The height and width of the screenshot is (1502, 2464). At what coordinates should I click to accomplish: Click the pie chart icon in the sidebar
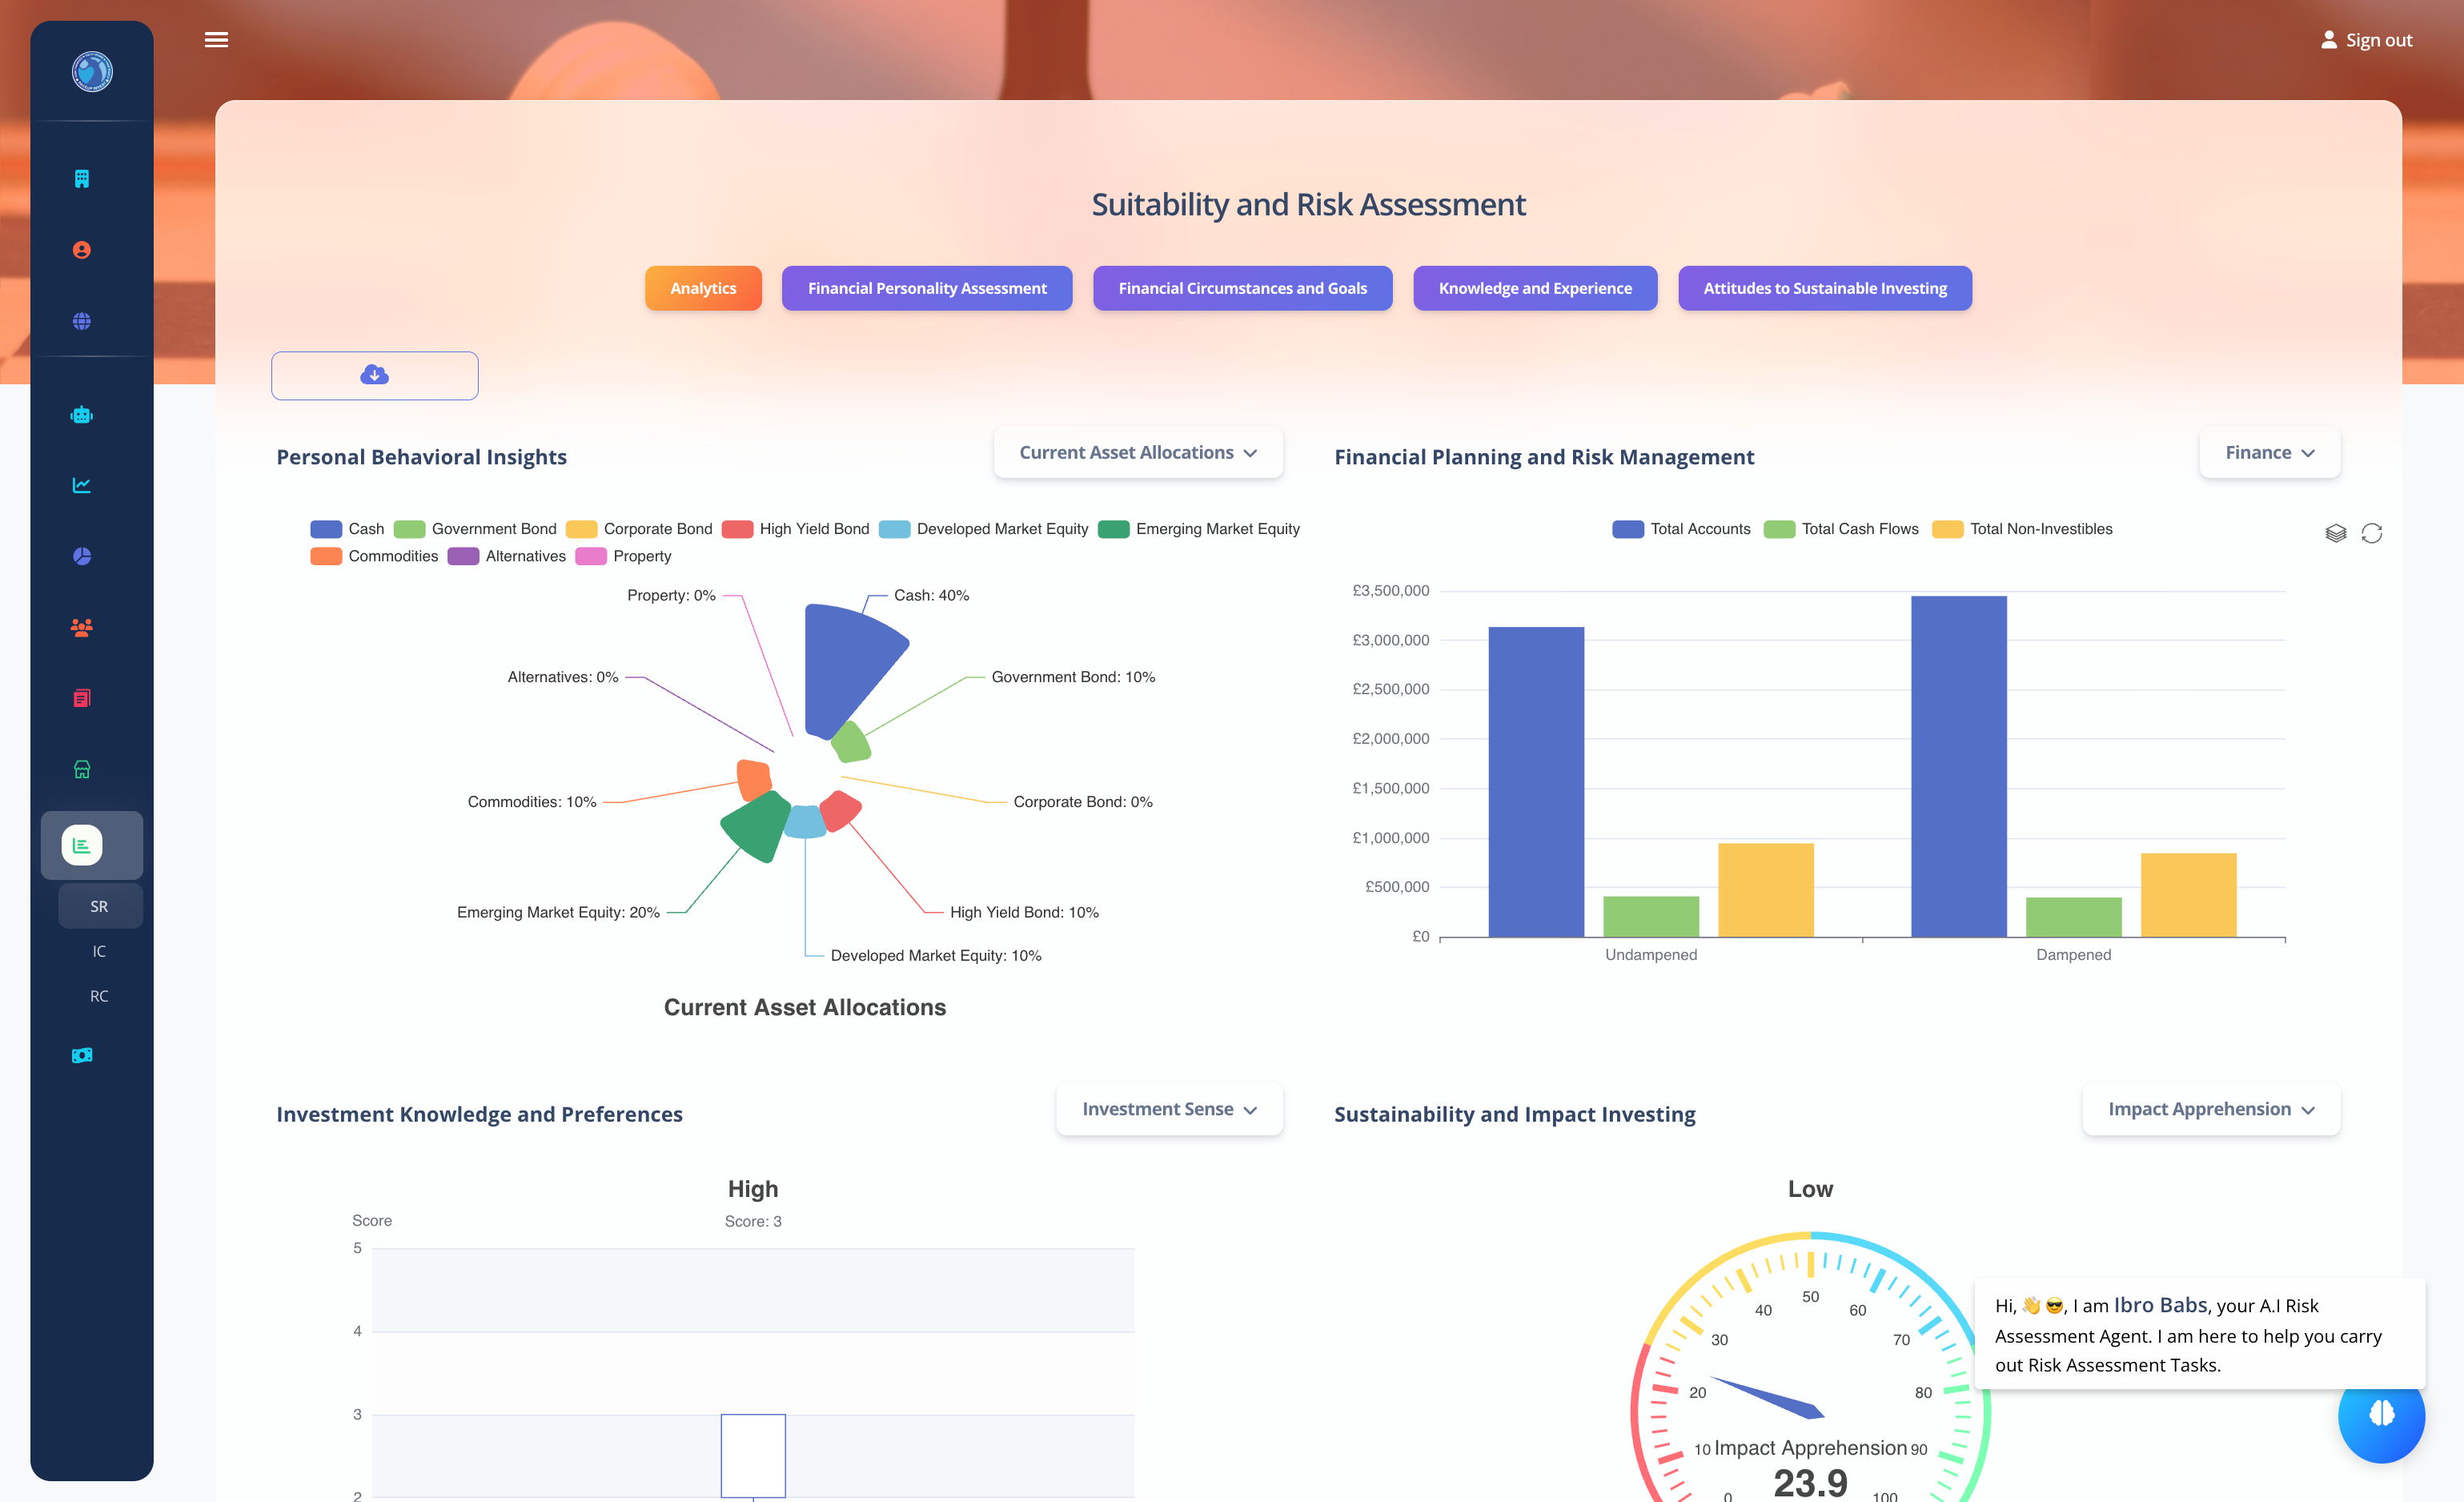point(81,556)
